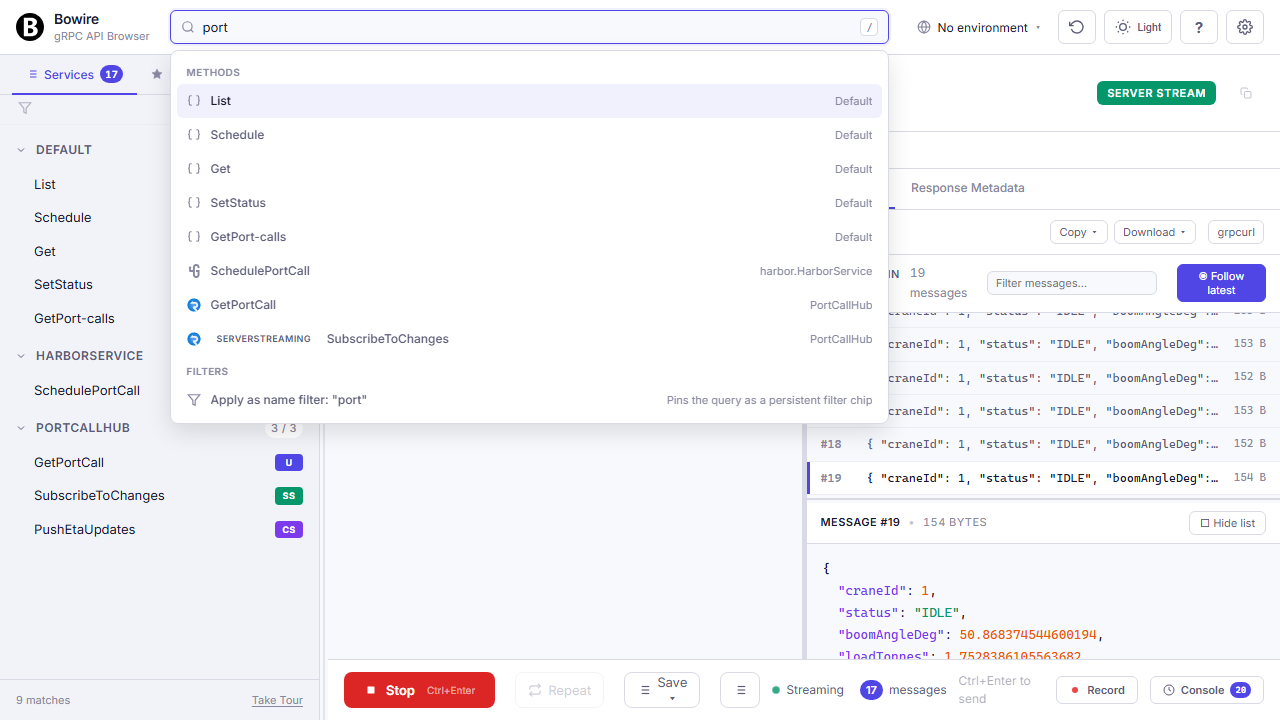Image resolution: width=1280 pixels, height=720 pixels.
Task: Open the settings gear button
Action: pos(1245,27)
